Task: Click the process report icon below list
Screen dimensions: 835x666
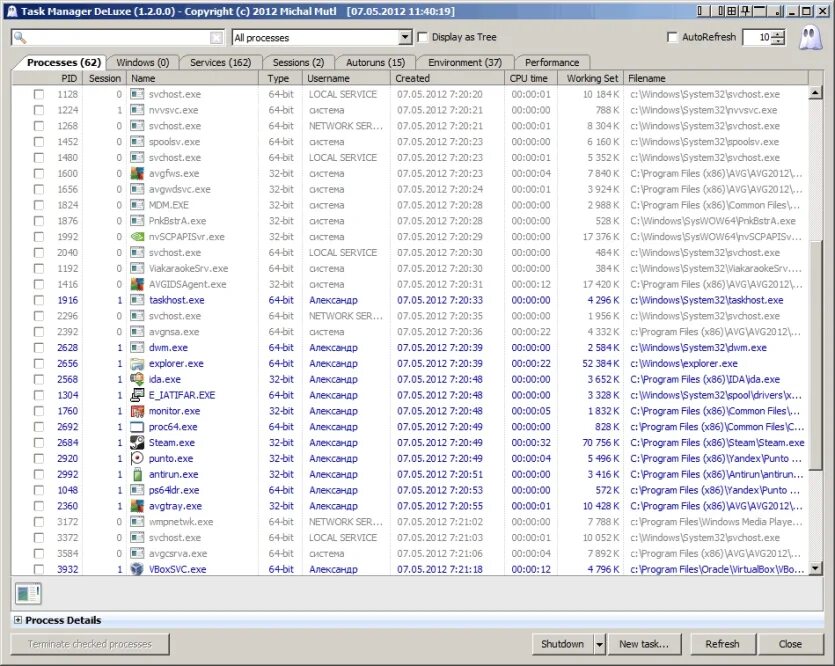Action: click(28, 593)
